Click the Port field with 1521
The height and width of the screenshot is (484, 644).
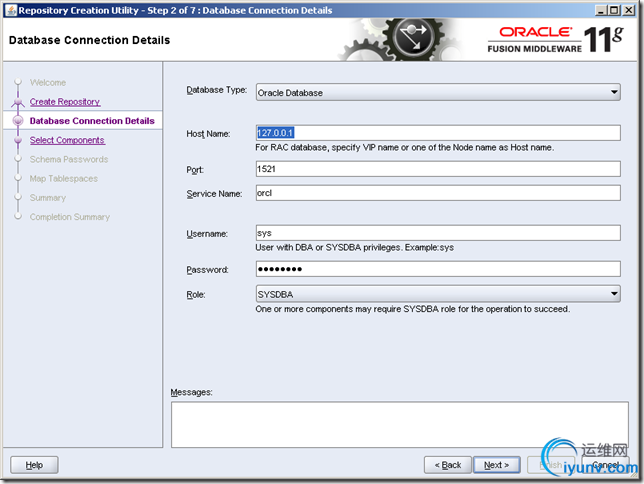(x=438, y=169)
